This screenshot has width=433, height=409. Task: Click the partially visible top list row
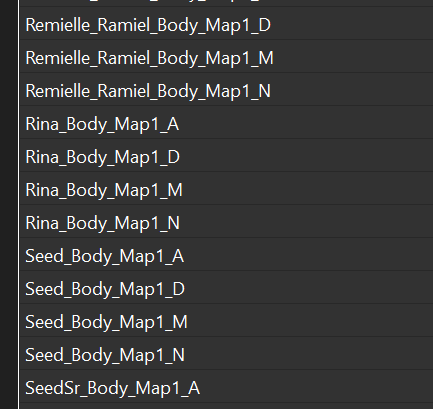227,3
